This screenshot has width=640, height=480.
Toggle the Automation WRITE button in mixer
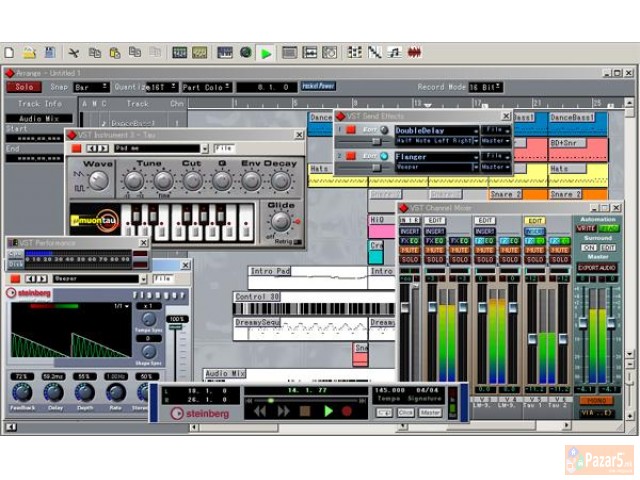click(585, 229)
